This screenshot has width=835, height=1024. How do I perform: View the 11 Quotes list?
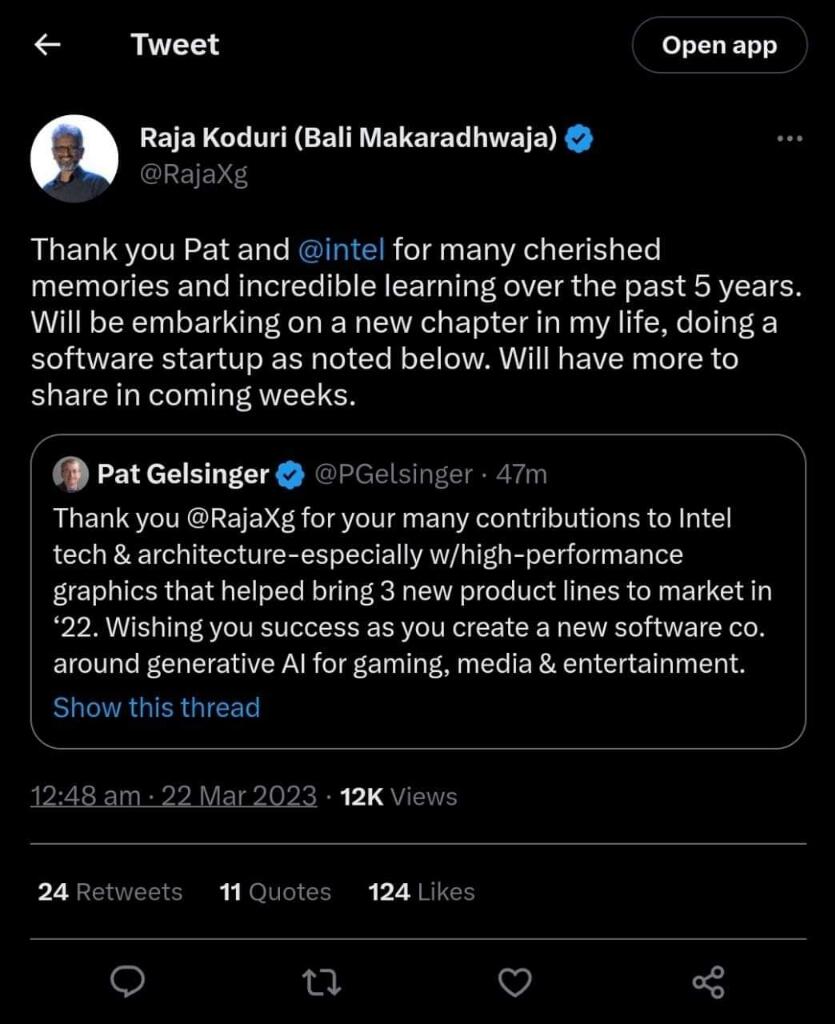[275, 892]
